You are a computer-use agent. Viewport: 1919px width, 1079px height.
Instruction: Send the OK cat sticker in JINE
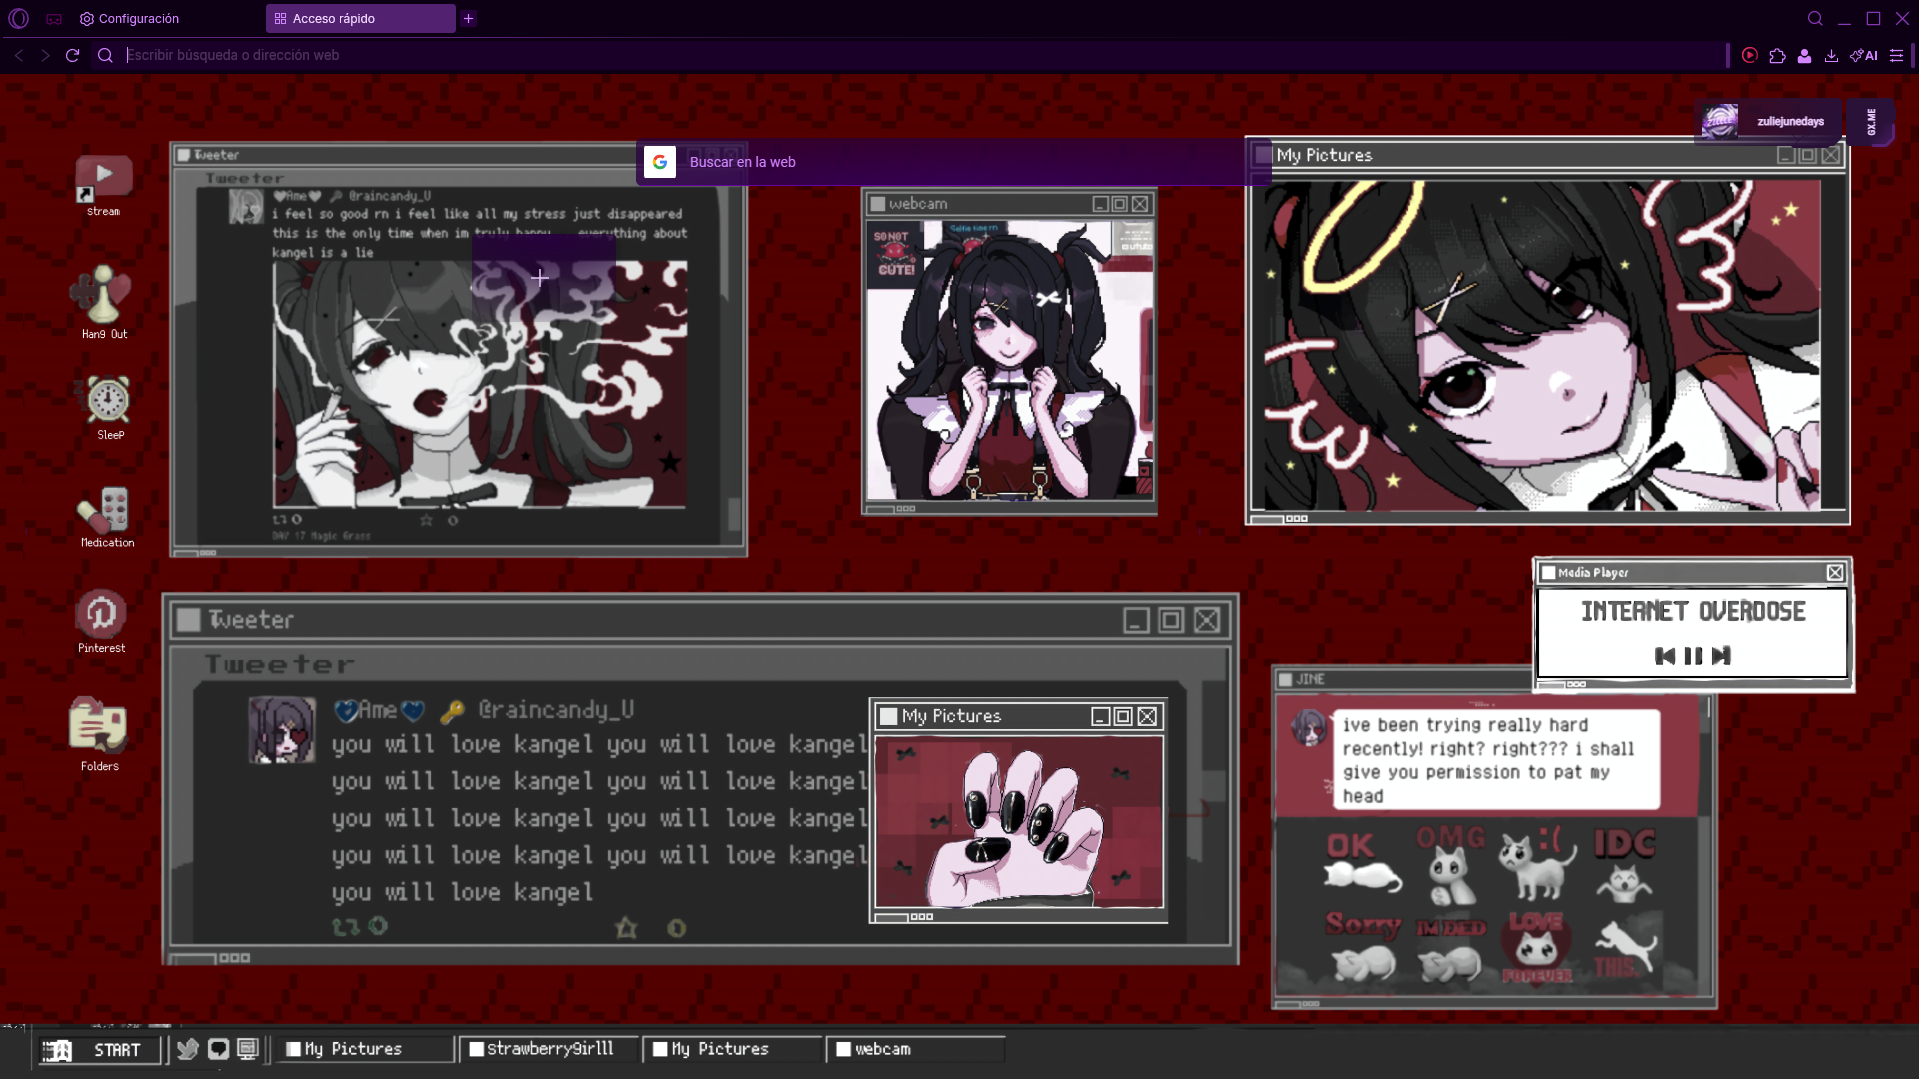pyautogui.click(x=1362, y=862)
